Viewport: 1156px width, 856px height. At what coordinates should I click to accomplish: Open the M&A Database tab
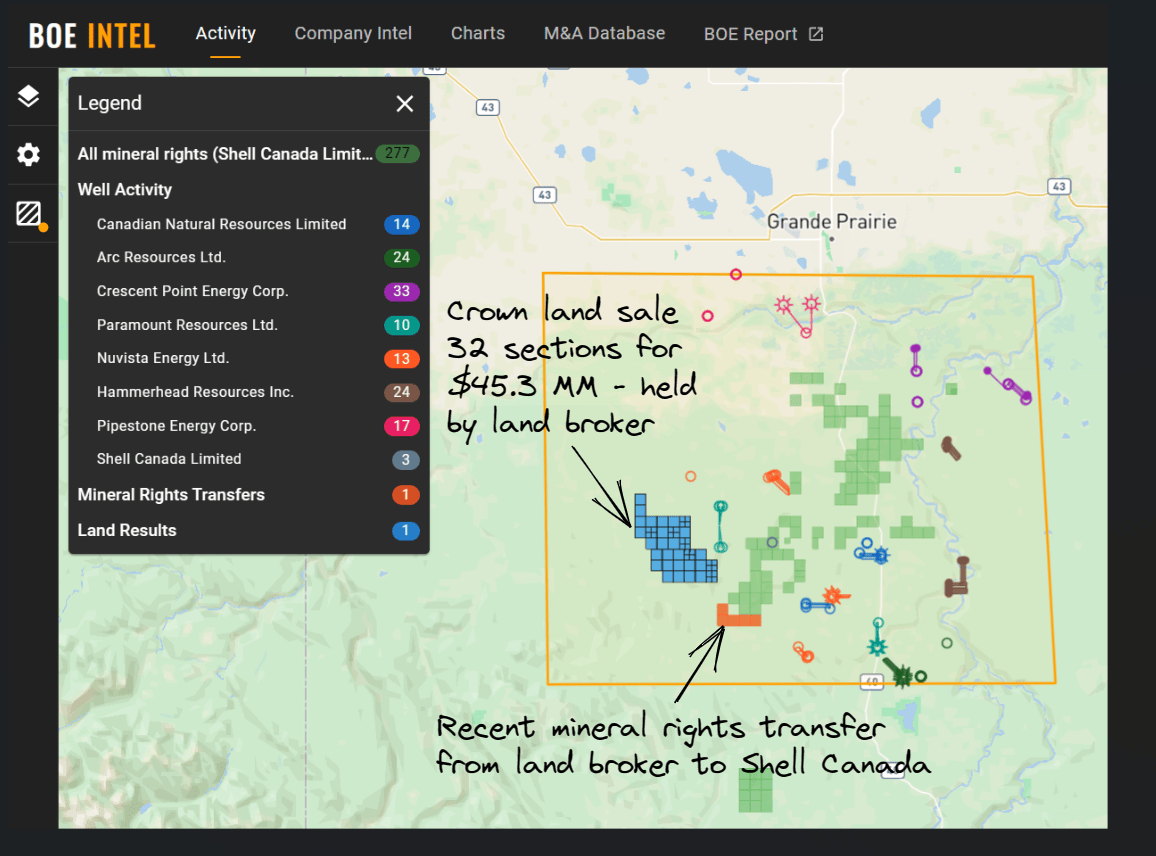coord(604,33)
